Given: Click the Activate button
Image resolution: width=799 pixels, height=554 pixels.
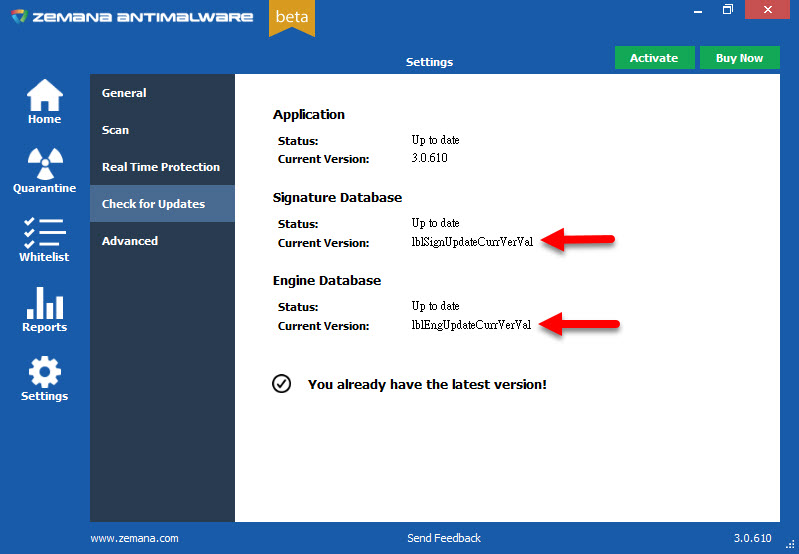Looking at the screenshot, I should click(654, 58).
